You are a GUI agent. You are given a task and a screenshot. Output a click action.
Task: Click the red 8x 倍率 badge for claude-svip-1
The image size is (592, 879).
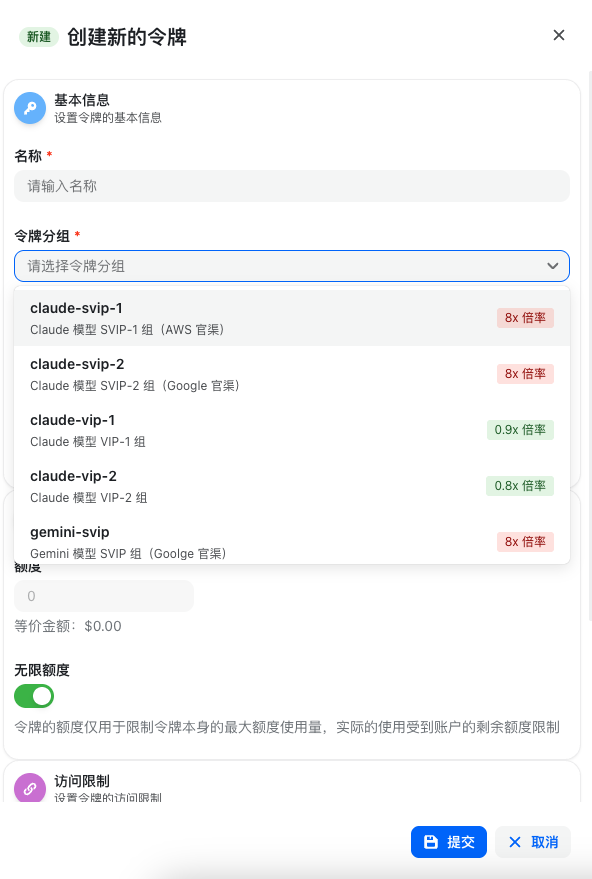[526, 317]
